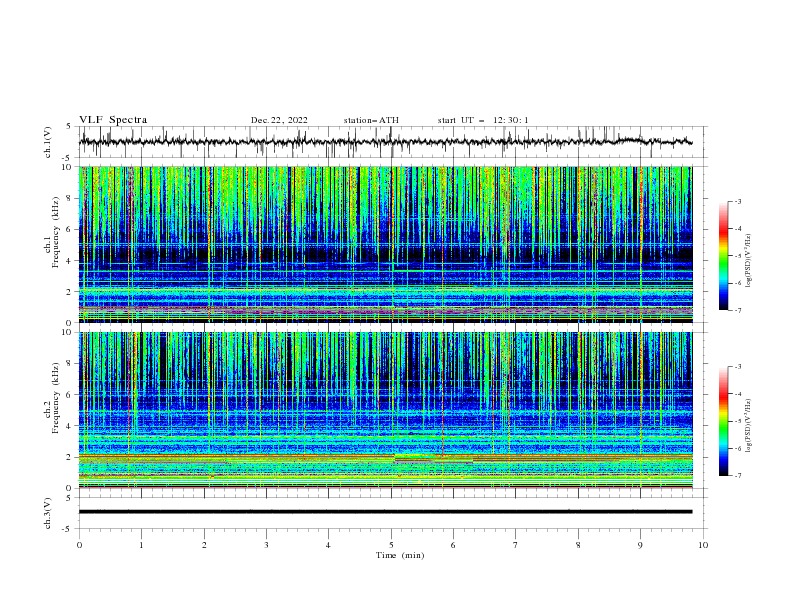Click the "-3" value on ch.1 color bar
The width and height of the screenshot is (792, 612).
pyautogui.click(x=738, y=201)
